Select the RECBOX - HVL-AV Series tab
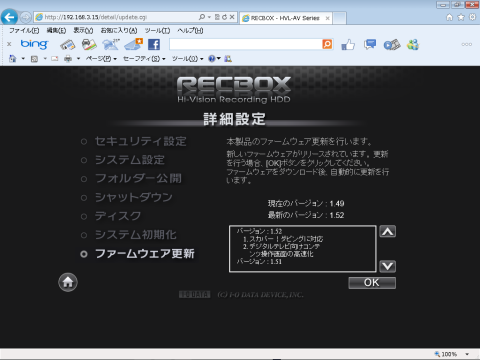 point(285,18)
